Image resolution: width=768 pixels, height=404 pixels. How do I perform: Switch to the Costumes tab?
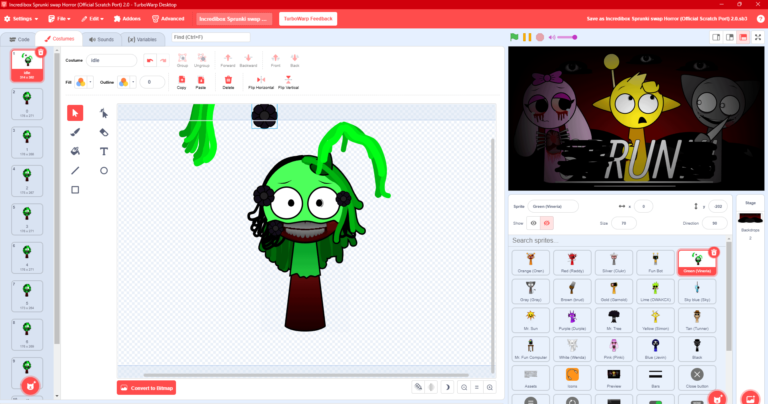click(x=59, y=39)
